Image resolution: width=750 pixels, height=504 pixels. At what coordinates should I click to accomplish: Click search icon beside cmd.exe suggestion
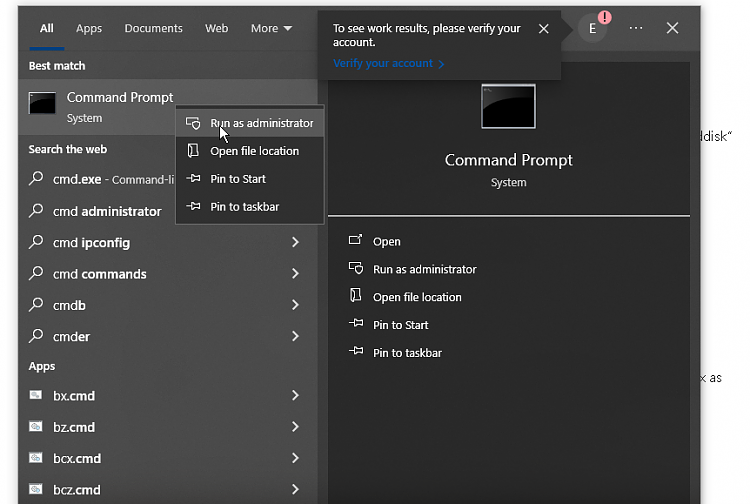[x=36, y=178]
